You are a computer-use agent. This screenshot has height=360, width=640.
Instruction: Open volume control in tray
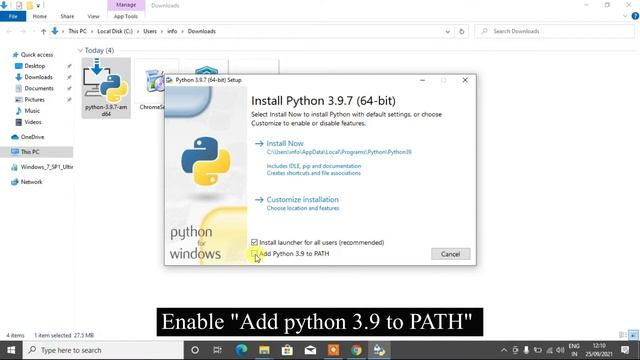[x=561, y=350]
